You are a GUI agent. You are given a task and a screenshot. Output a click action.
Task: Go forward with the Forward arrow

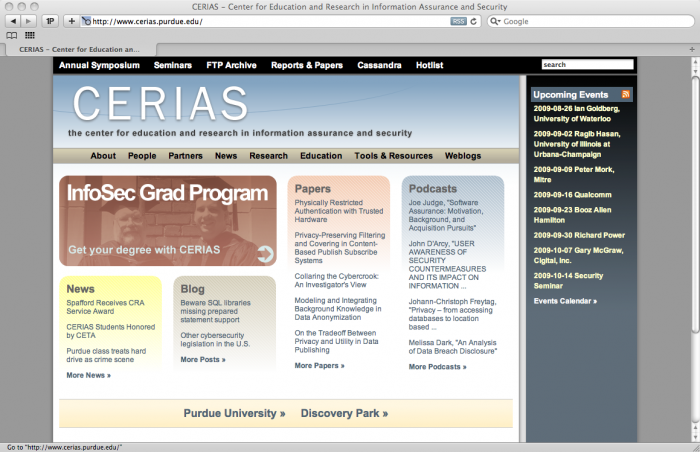point(29,21)
